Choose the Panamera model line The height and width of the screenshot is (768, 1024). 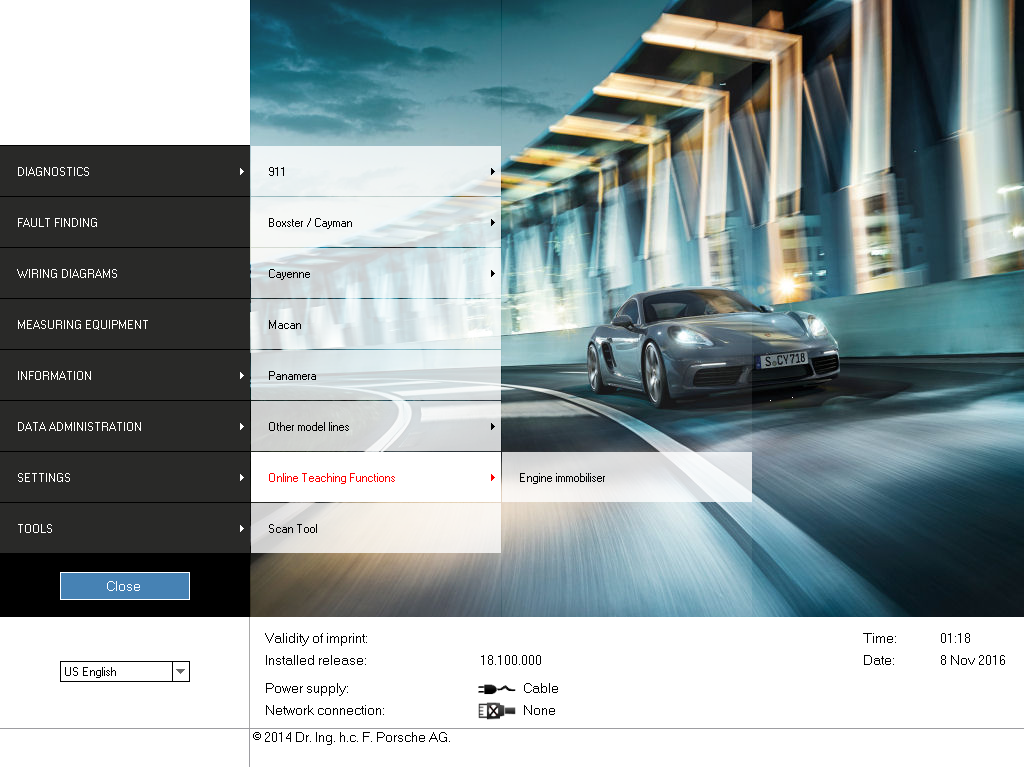[x=376, y=375]
